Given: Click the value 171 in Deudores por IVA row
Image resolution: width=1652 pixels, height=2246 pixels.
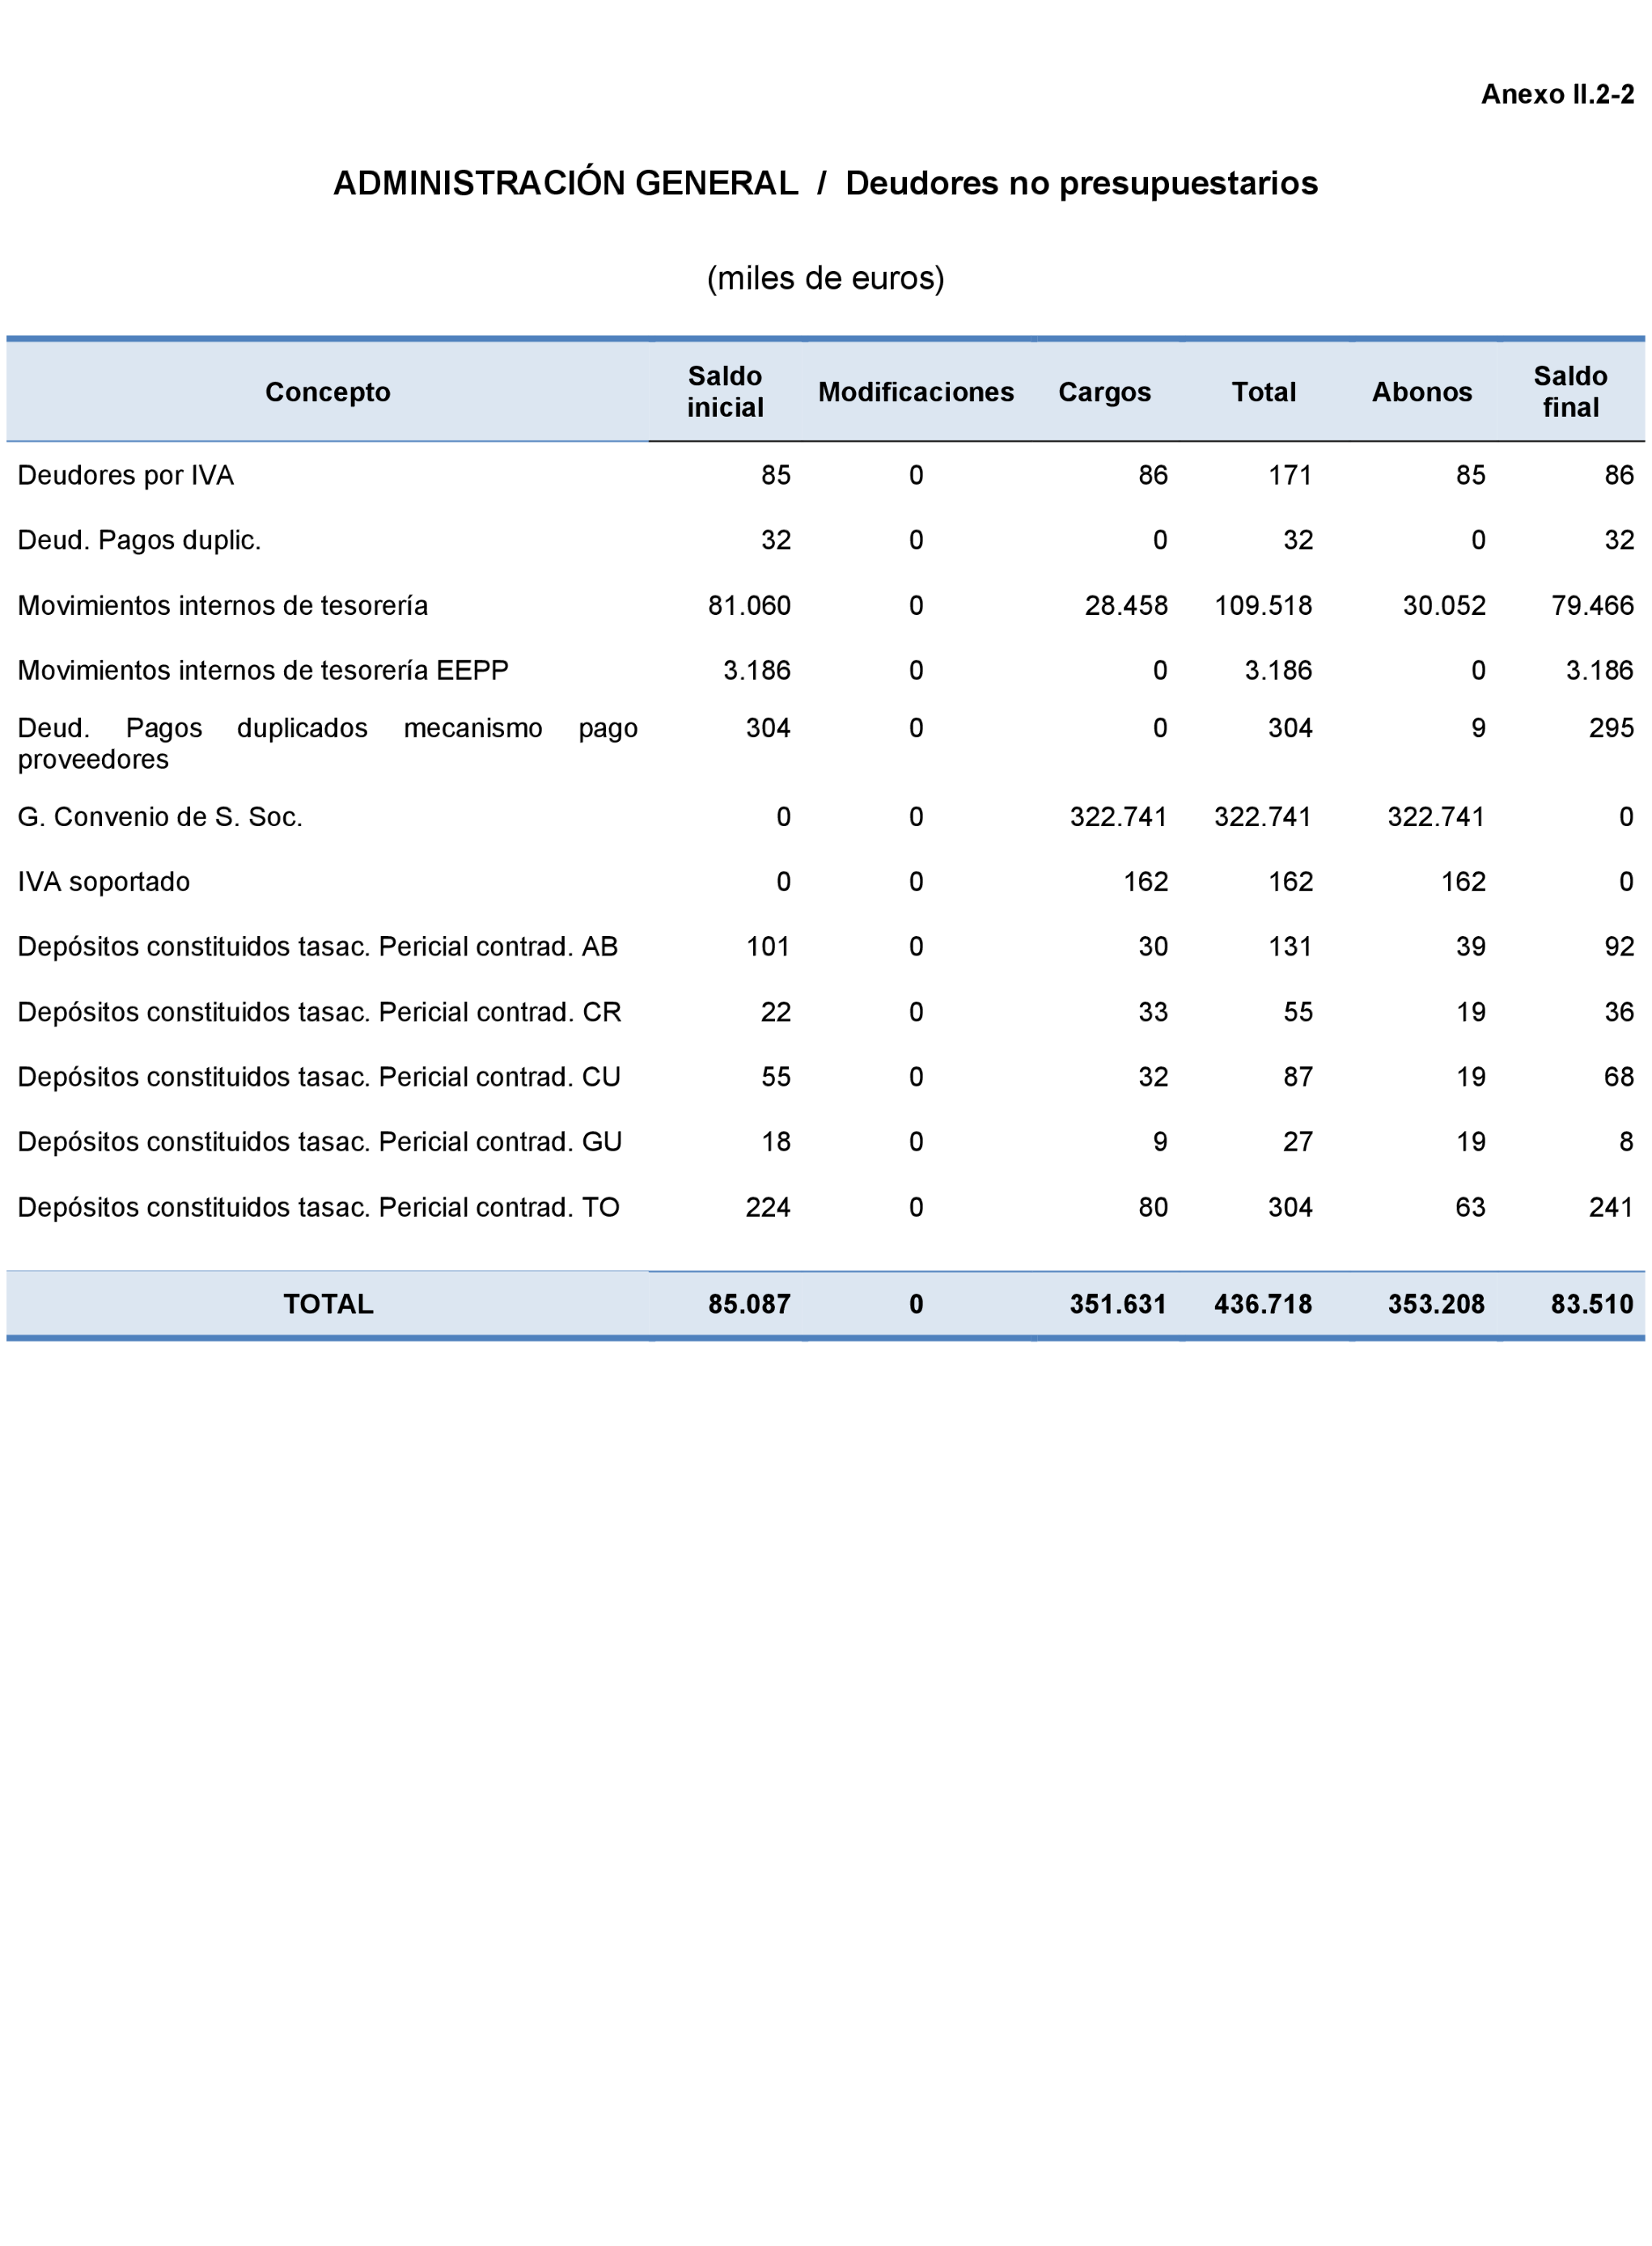Looking at the screenshot, I should (x=1290, y=475).
